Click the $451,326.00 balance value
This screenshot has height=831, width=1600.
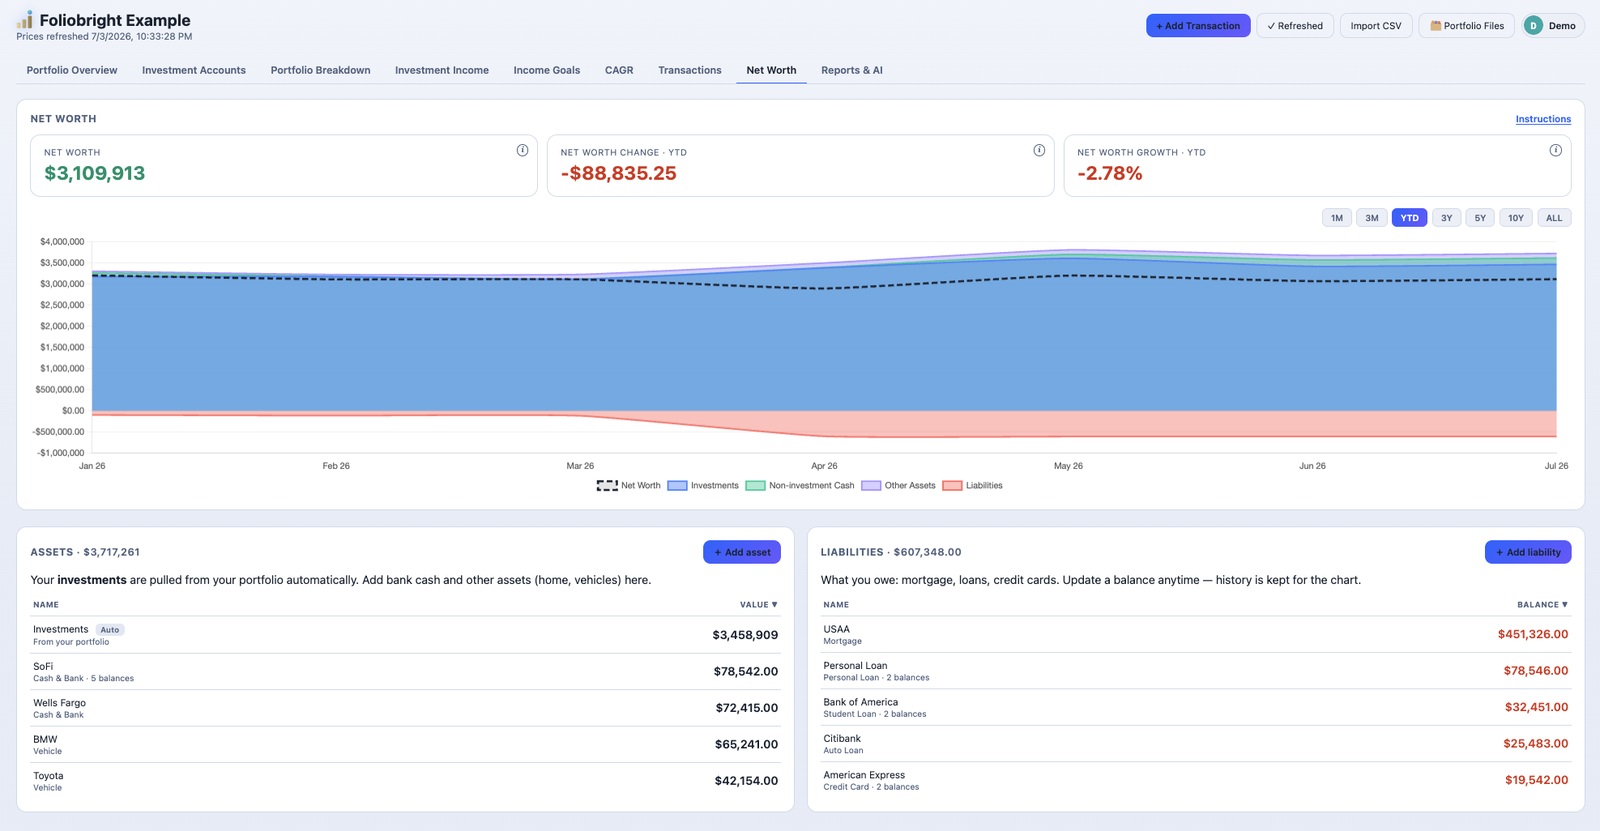click(1533, 634)
